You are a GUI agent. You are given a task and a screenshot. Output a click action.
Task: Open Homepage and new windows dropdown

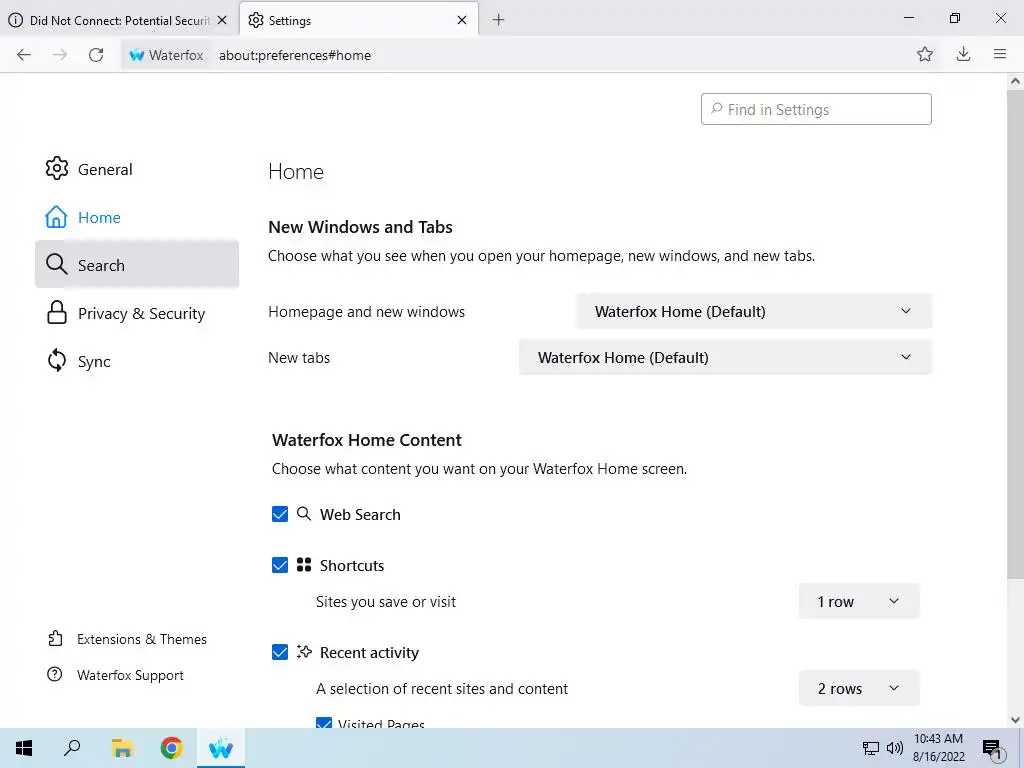click(x=754, y=312)
